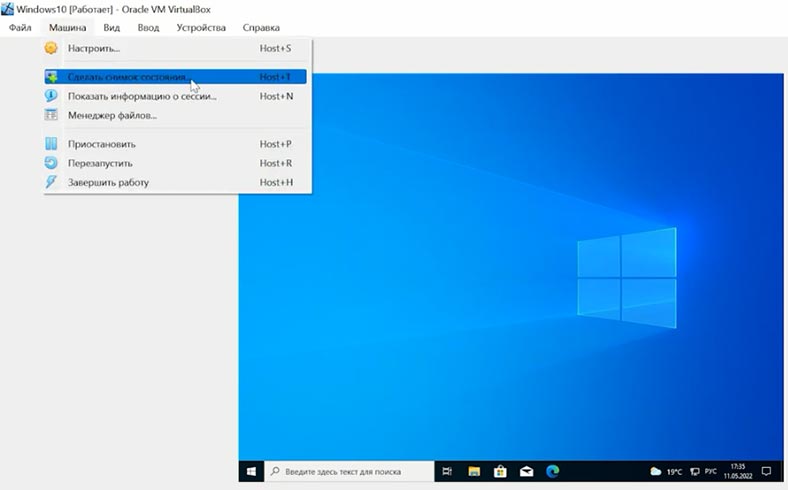
Task: Choose Приостановить in the menu
Action: click(175, 144)
